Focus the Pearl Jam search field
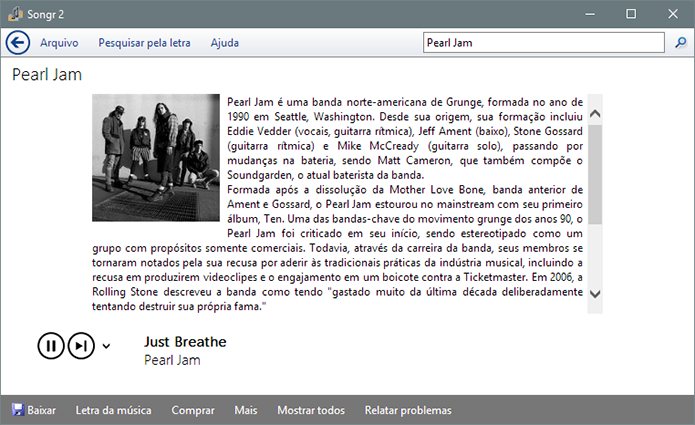 click(x=544, y=43)
